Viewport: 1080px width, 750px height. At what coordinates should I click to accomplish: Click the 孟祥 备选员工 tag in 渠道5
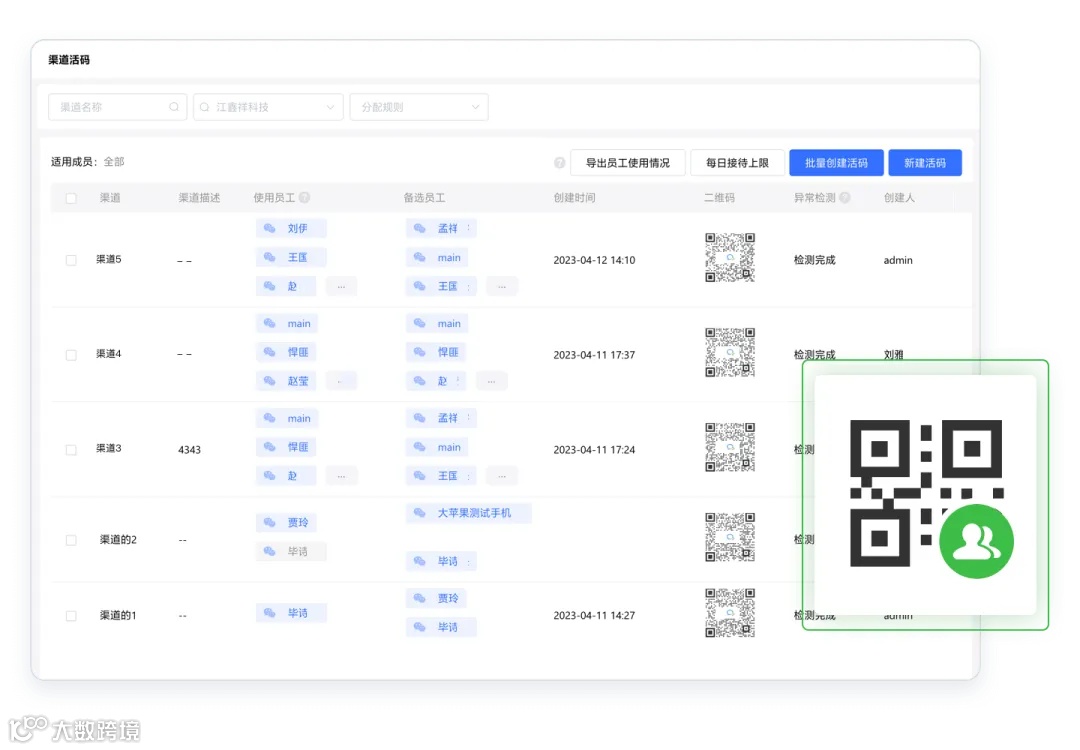point(441,228)
